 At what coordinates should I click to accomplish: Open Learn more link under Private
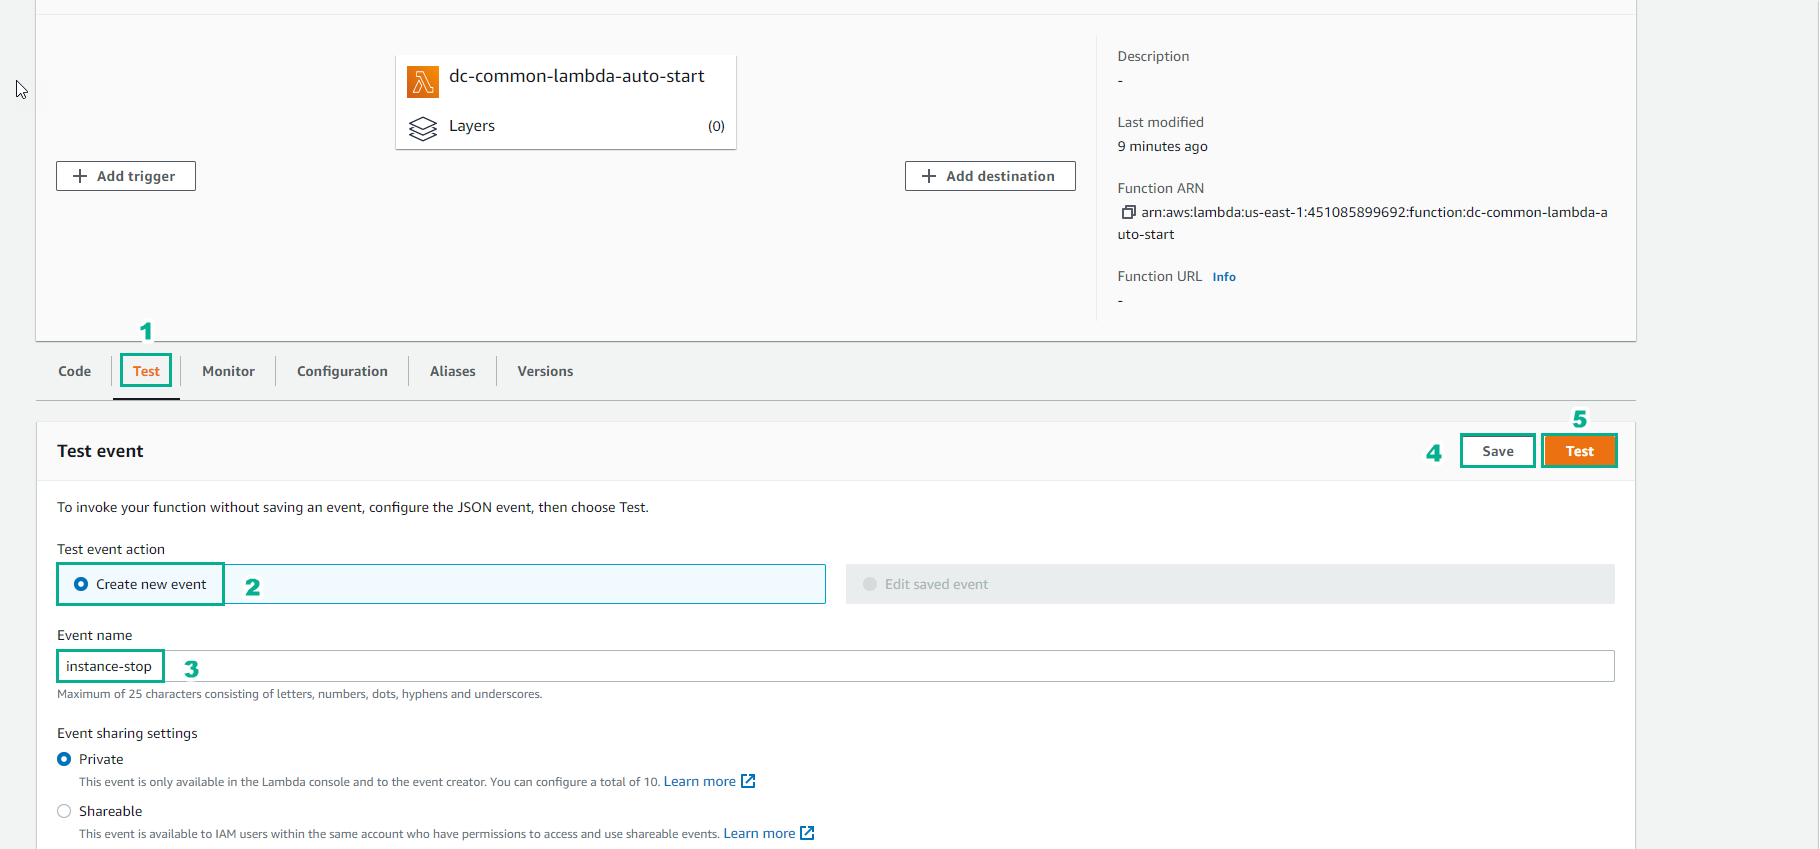[700, 781]
